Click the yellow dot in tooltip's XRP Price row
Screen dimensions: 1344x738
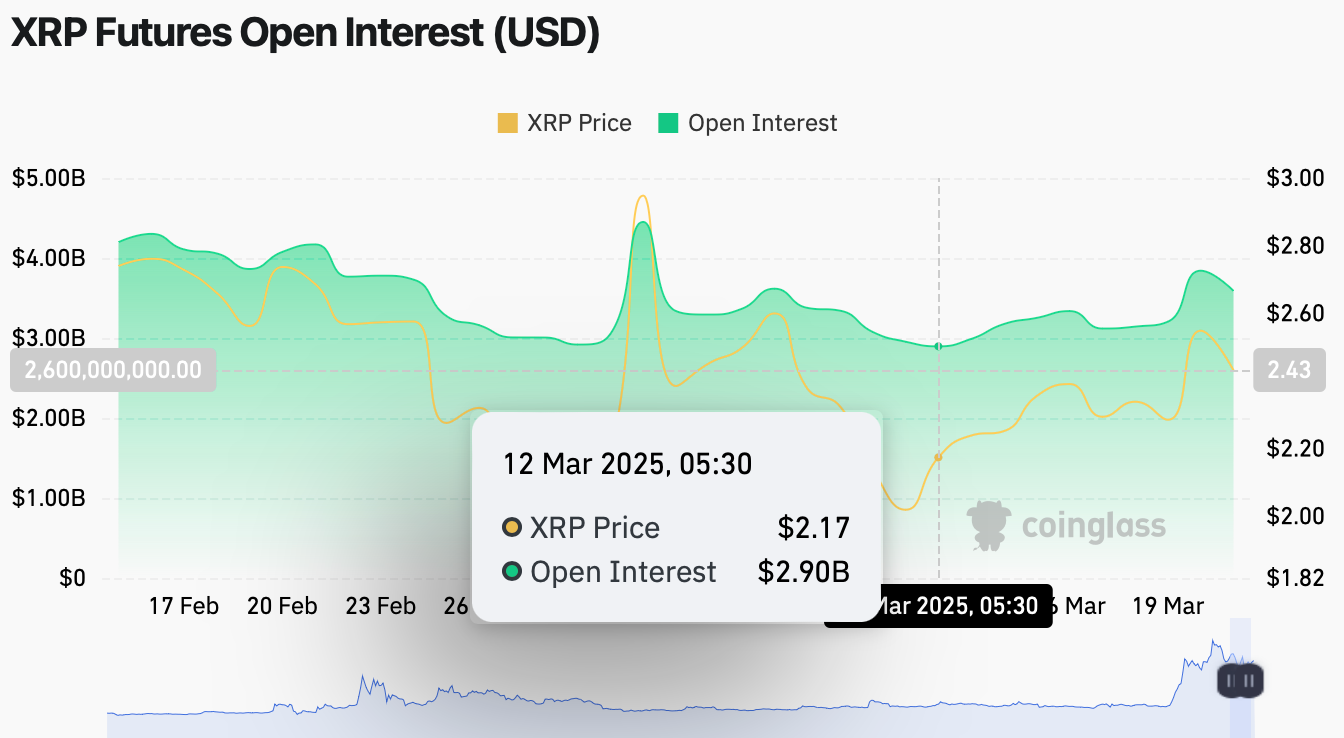pos(512,527)
